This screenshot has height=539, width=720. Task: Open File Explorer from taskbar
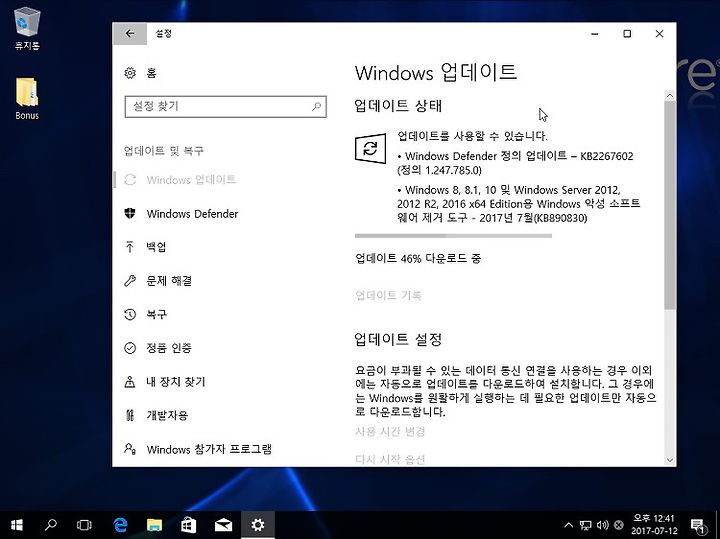[154, 525]
